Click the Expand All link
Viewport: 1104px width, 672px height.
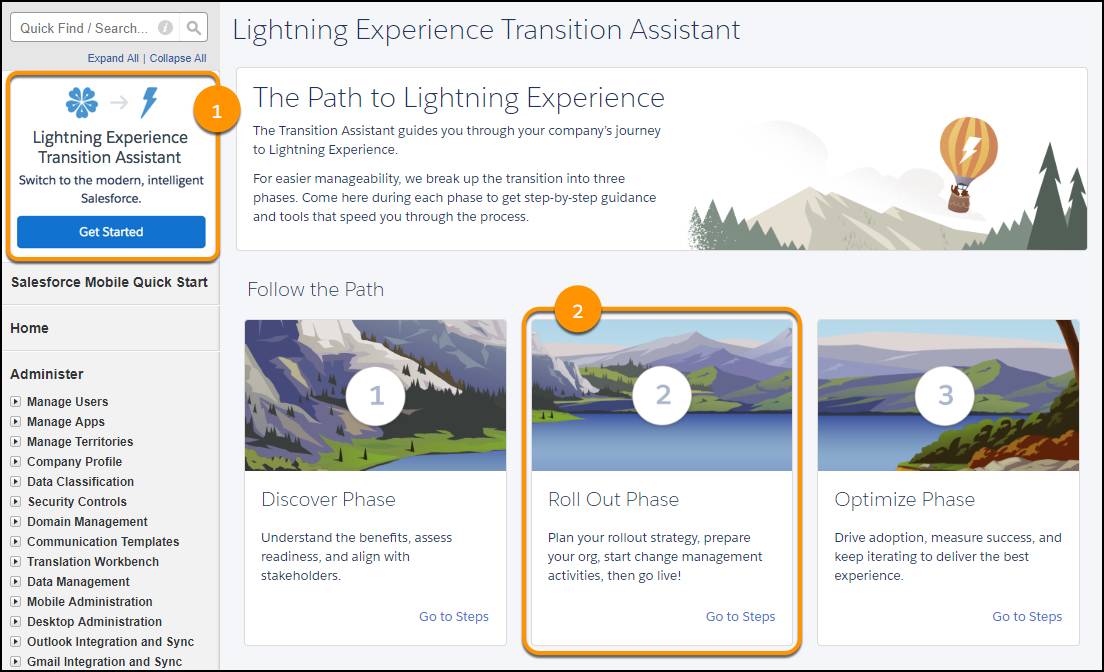point(113,58)
